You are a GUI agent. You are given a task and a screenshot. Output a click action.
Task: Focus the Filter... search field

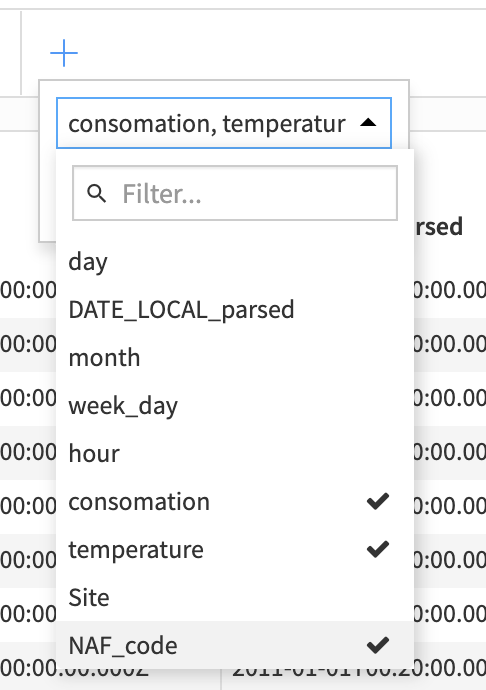pos(235,193)
